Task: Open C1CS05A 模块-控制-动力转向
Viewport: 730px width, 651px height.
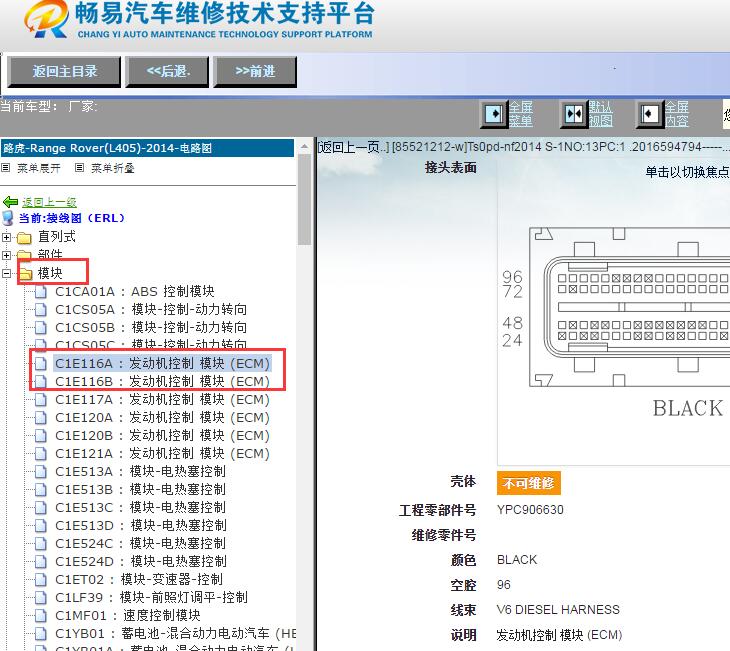Action: (x=151, y=310)
